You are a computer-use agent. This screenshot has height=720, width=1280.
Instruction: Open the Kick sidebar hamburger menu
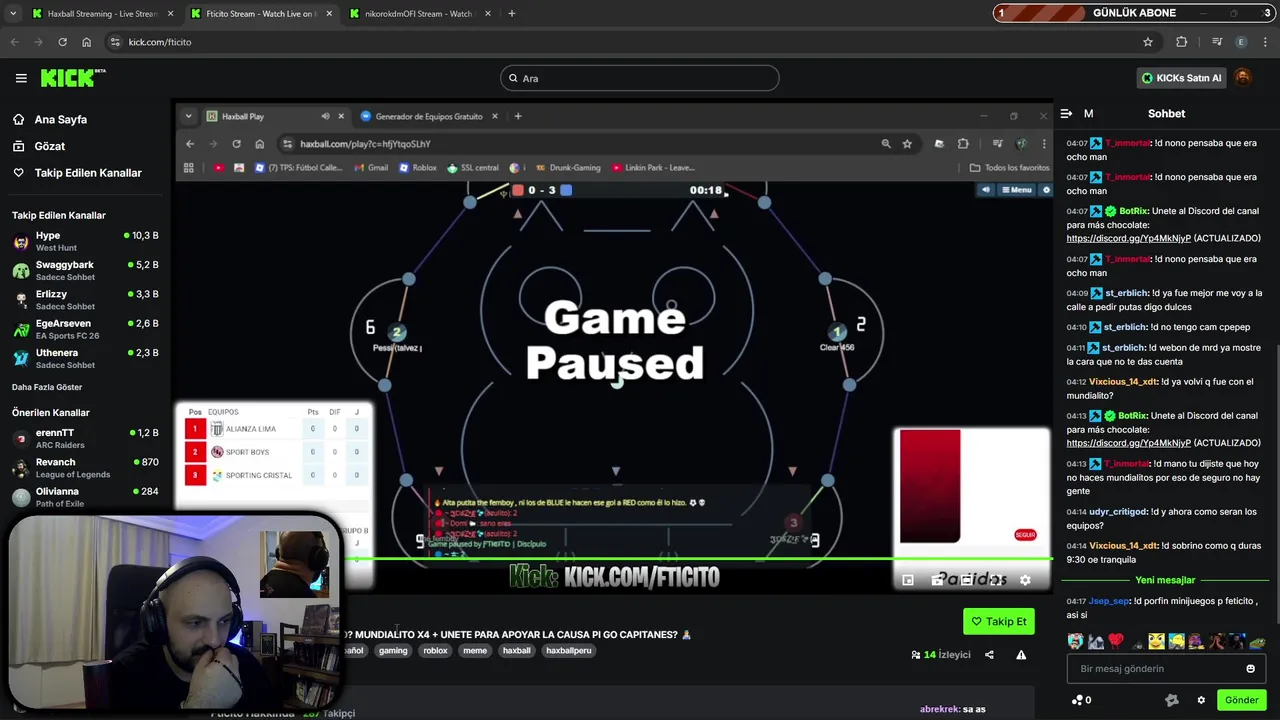tap(21, 78)
